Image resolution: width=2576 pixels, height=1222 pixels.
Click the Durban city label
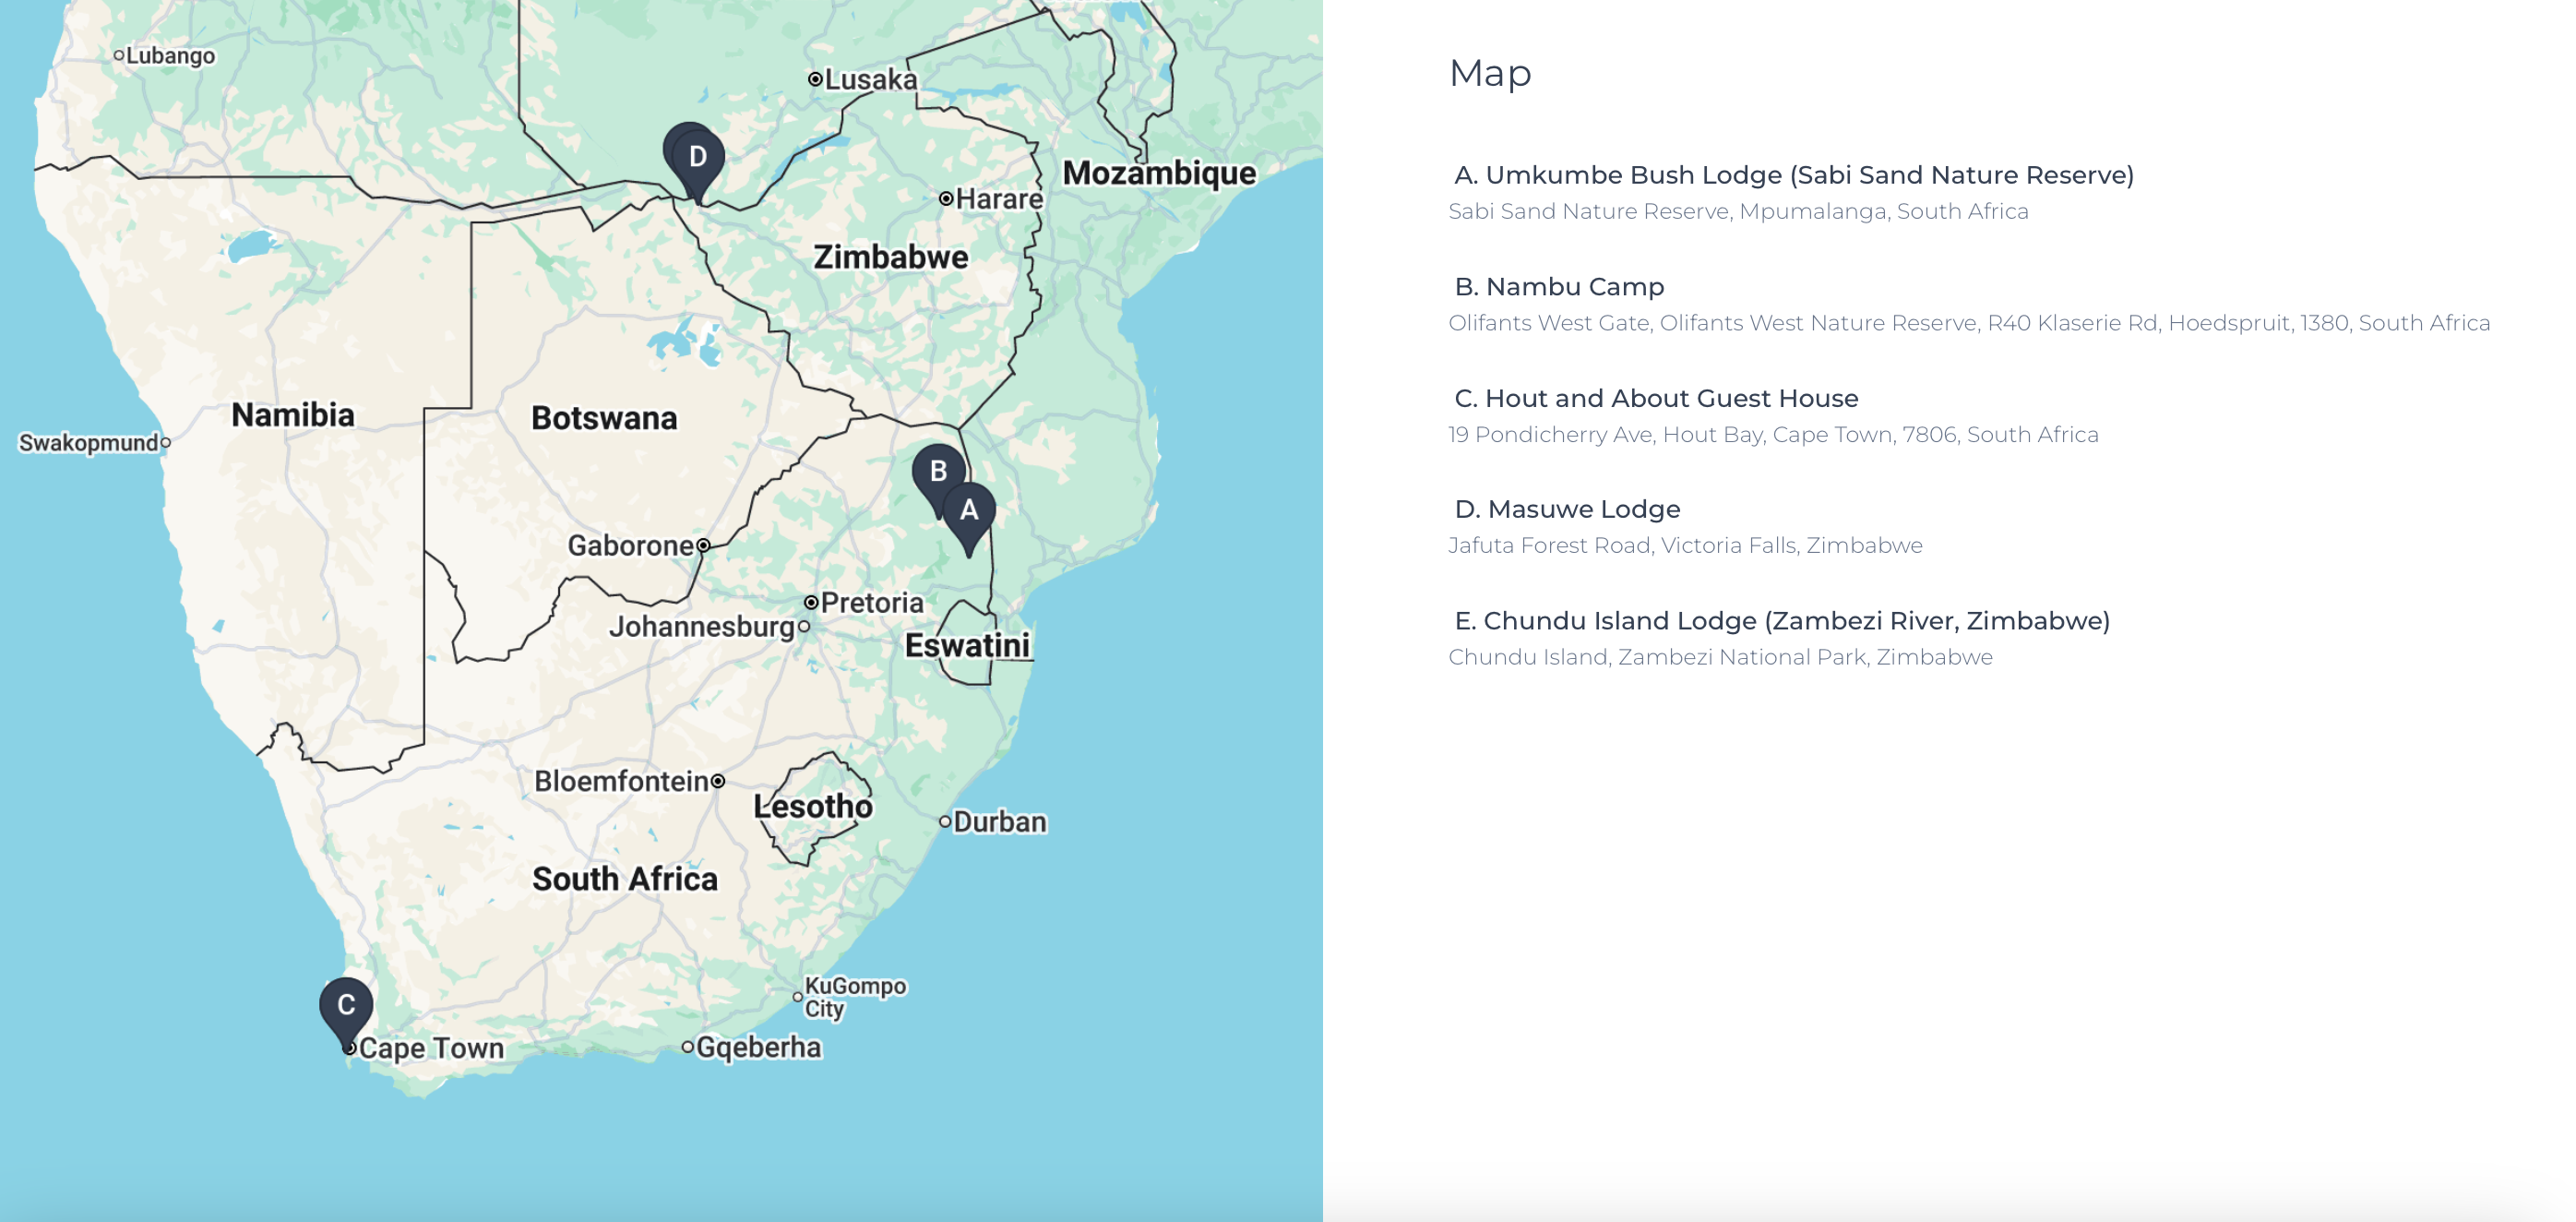point(1000,822)
